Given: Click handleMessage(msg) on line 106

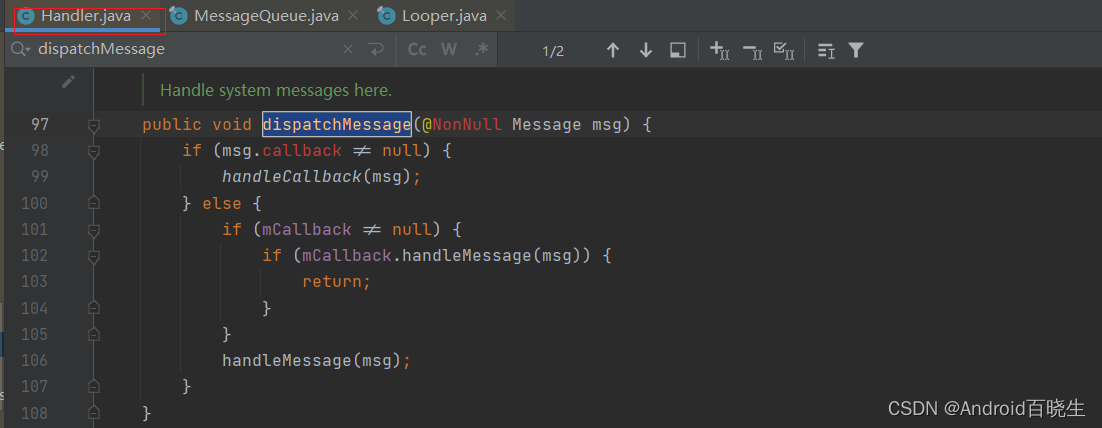Looking at the screenshot, I should point(311,361).
